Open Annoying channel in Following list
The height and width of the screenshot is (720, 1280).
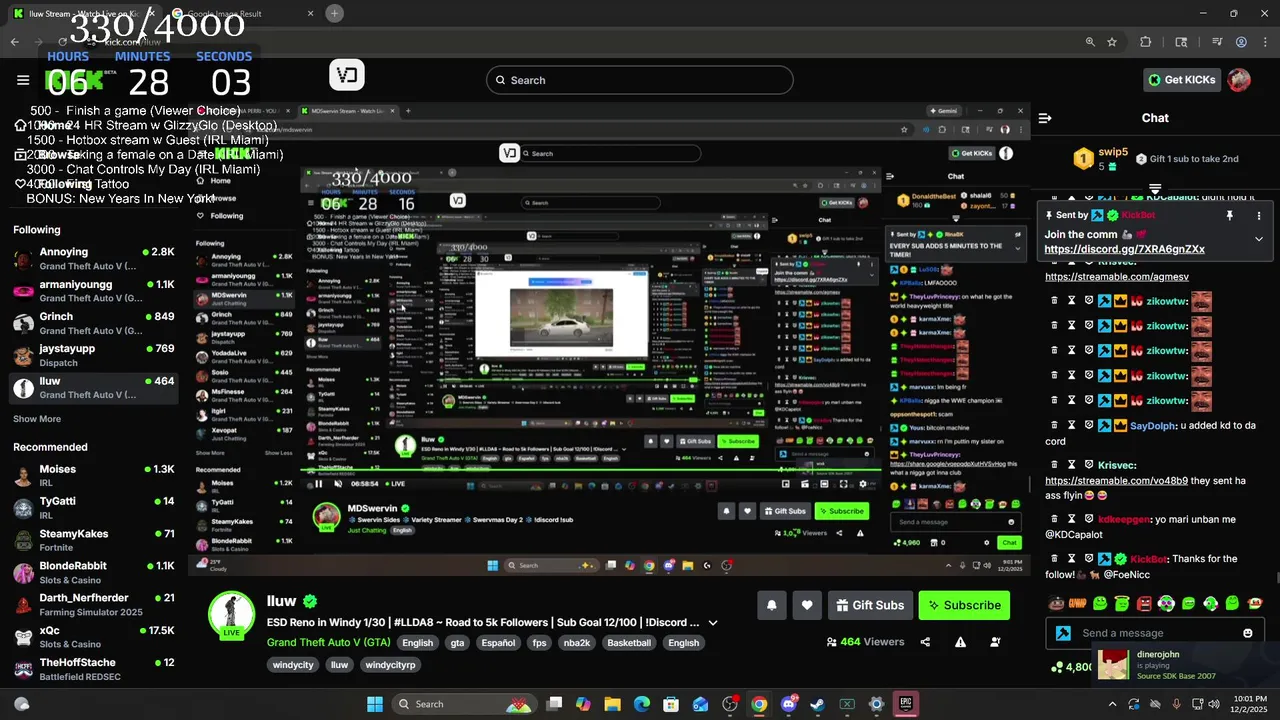tap(94, 259)
